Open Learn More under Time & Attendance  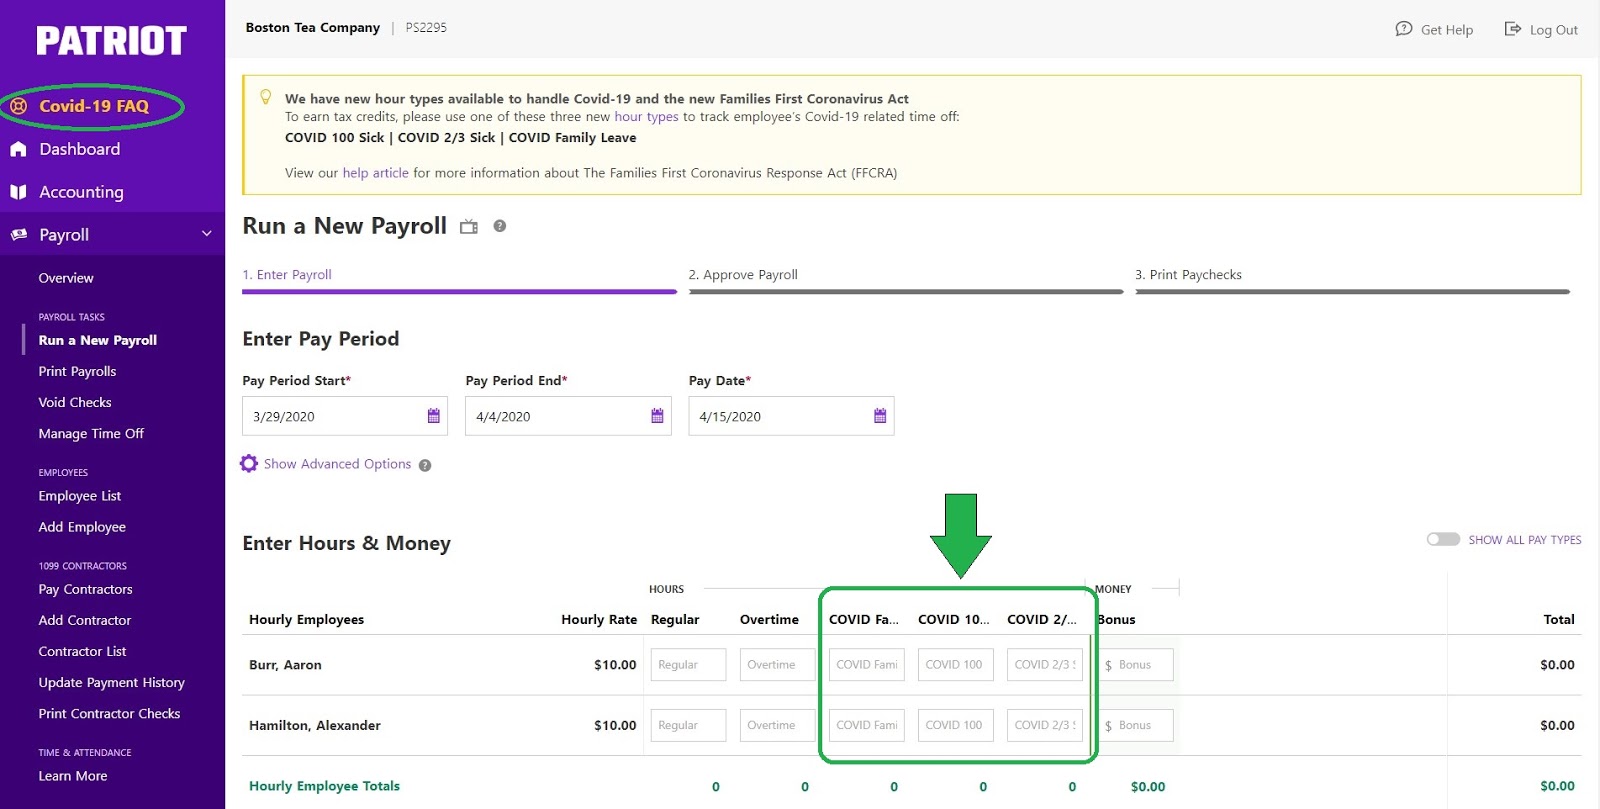coord(73,776)
